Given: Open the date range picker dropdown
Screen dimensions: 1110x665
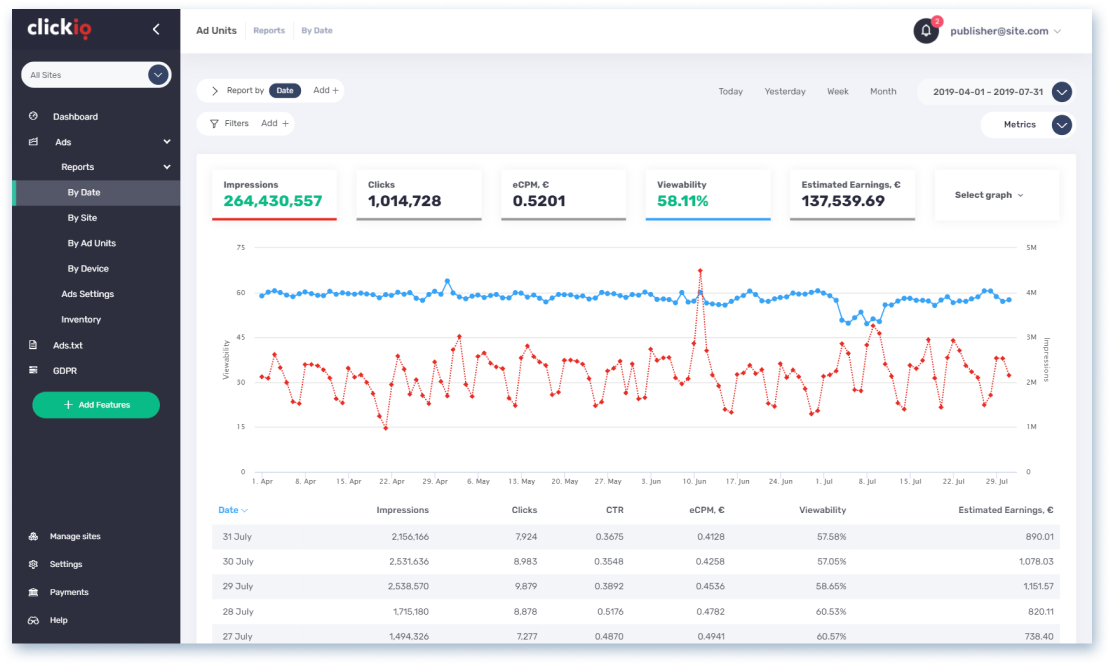Looking at the screenshot, I should pos(1062,92).
